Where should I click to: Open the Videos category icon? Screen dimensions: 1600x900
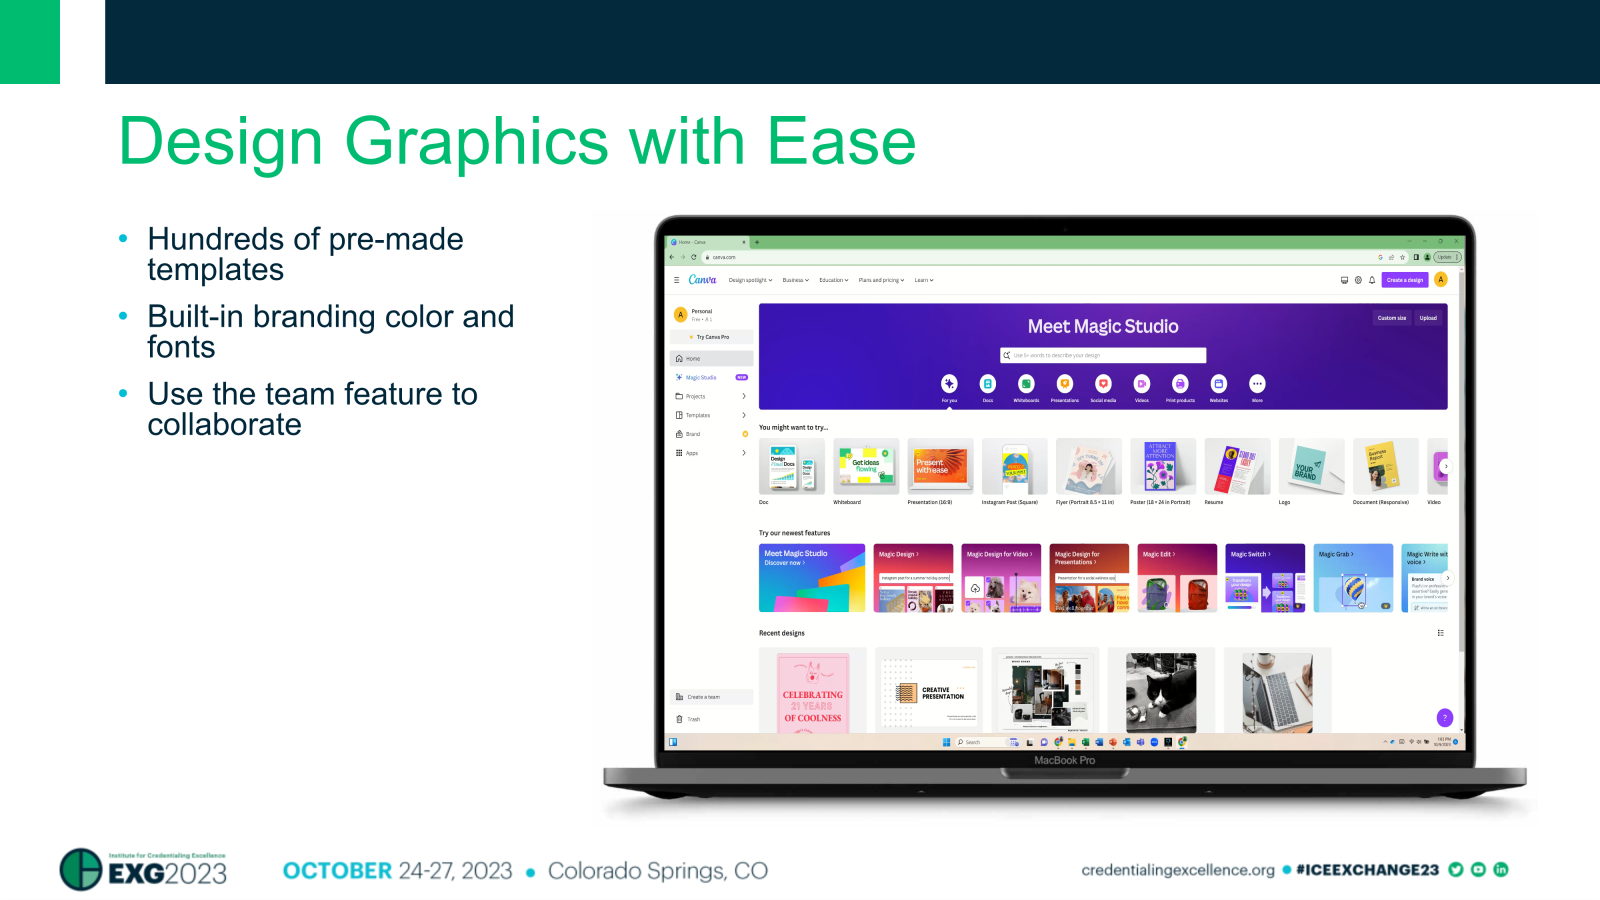click(x=1141, y=384)
